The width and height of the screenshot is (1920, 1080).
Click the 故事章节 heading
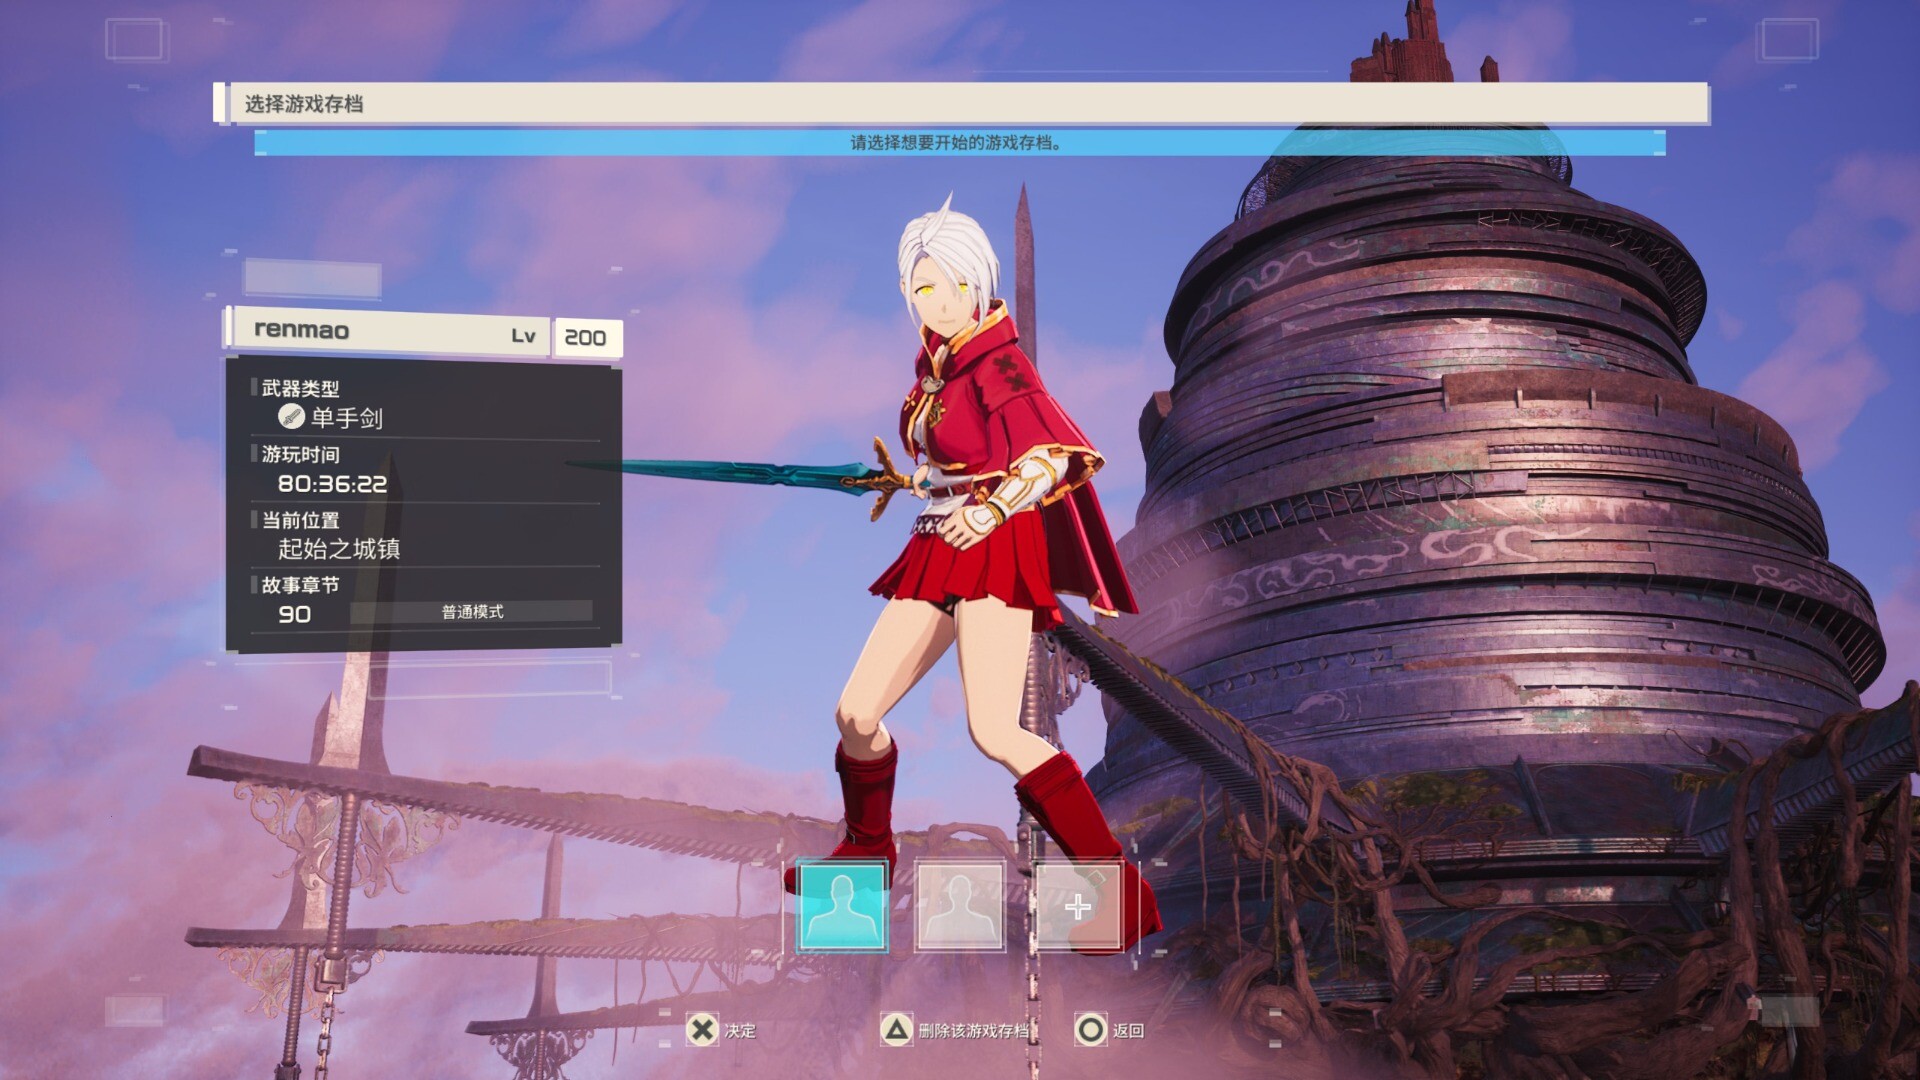click(x=300, y=585)
